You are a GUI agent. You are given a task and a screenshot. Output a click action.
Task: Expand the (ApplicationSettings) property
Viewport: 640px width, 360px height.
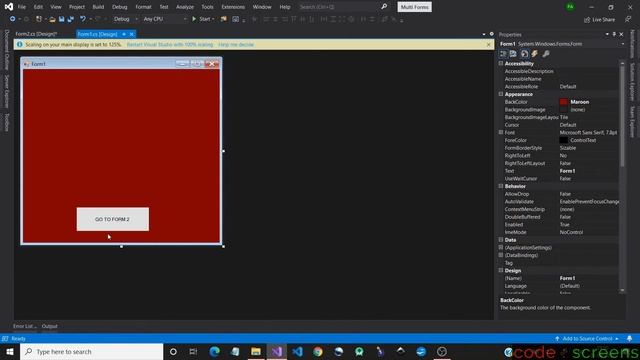[x=501, y=248]
